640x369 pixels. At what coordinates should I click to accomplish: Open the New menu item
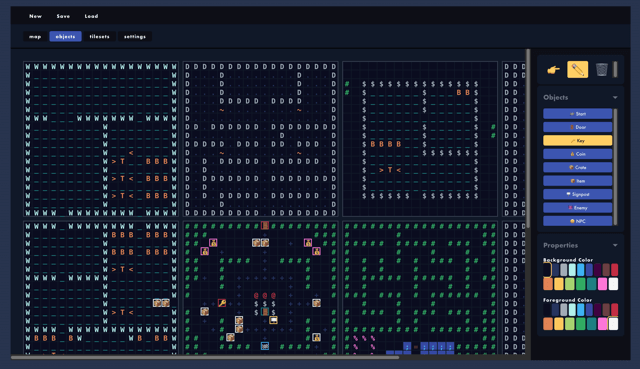[x=36, y=16]
